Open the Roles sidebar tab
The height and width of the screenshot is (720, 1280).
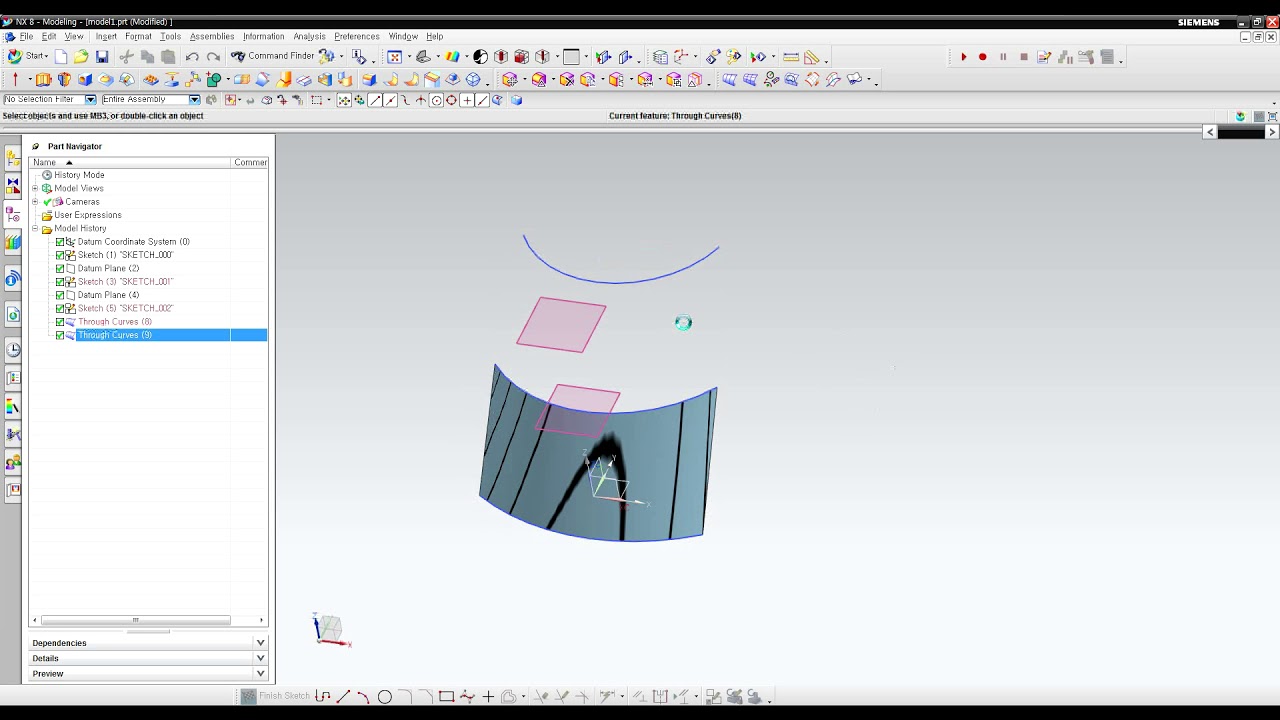(x=13, y=462)
